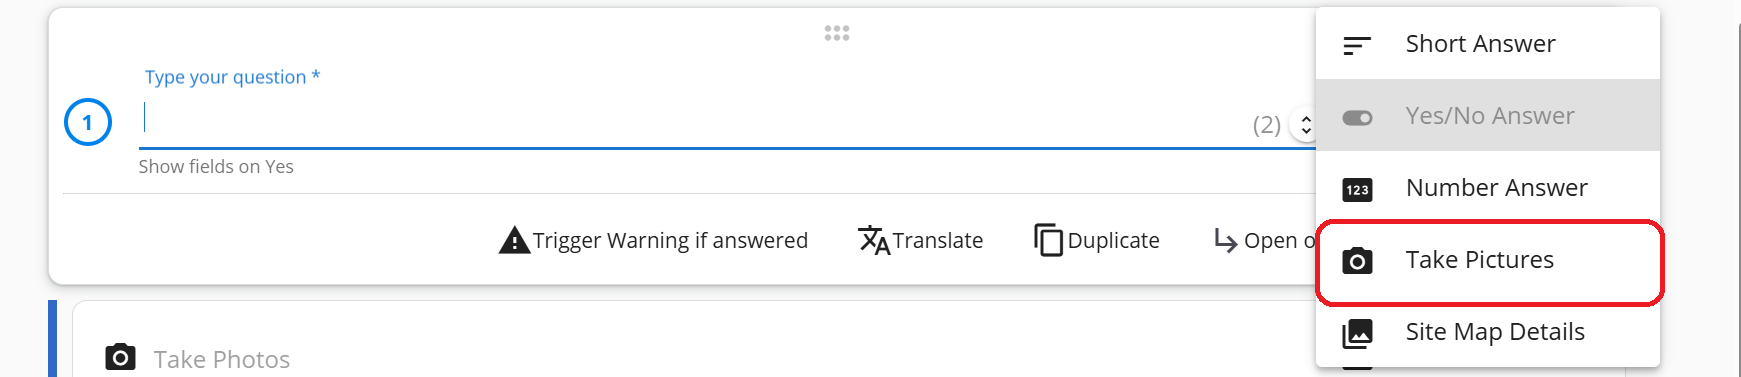Screen dimensions: 1741x377
Task: Click the Yes/No toggle icon in menu
Action: 1356,118
